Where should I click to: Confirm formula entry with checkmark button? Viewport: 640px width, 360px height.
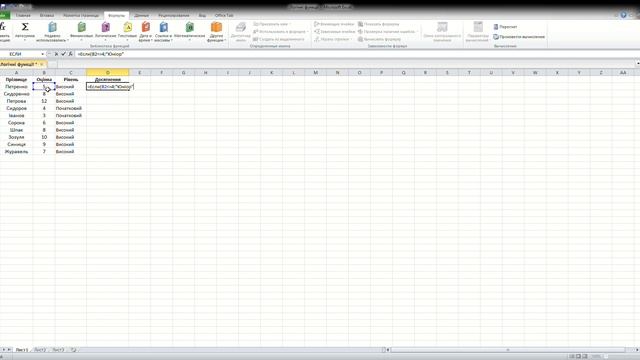(63, 54)
